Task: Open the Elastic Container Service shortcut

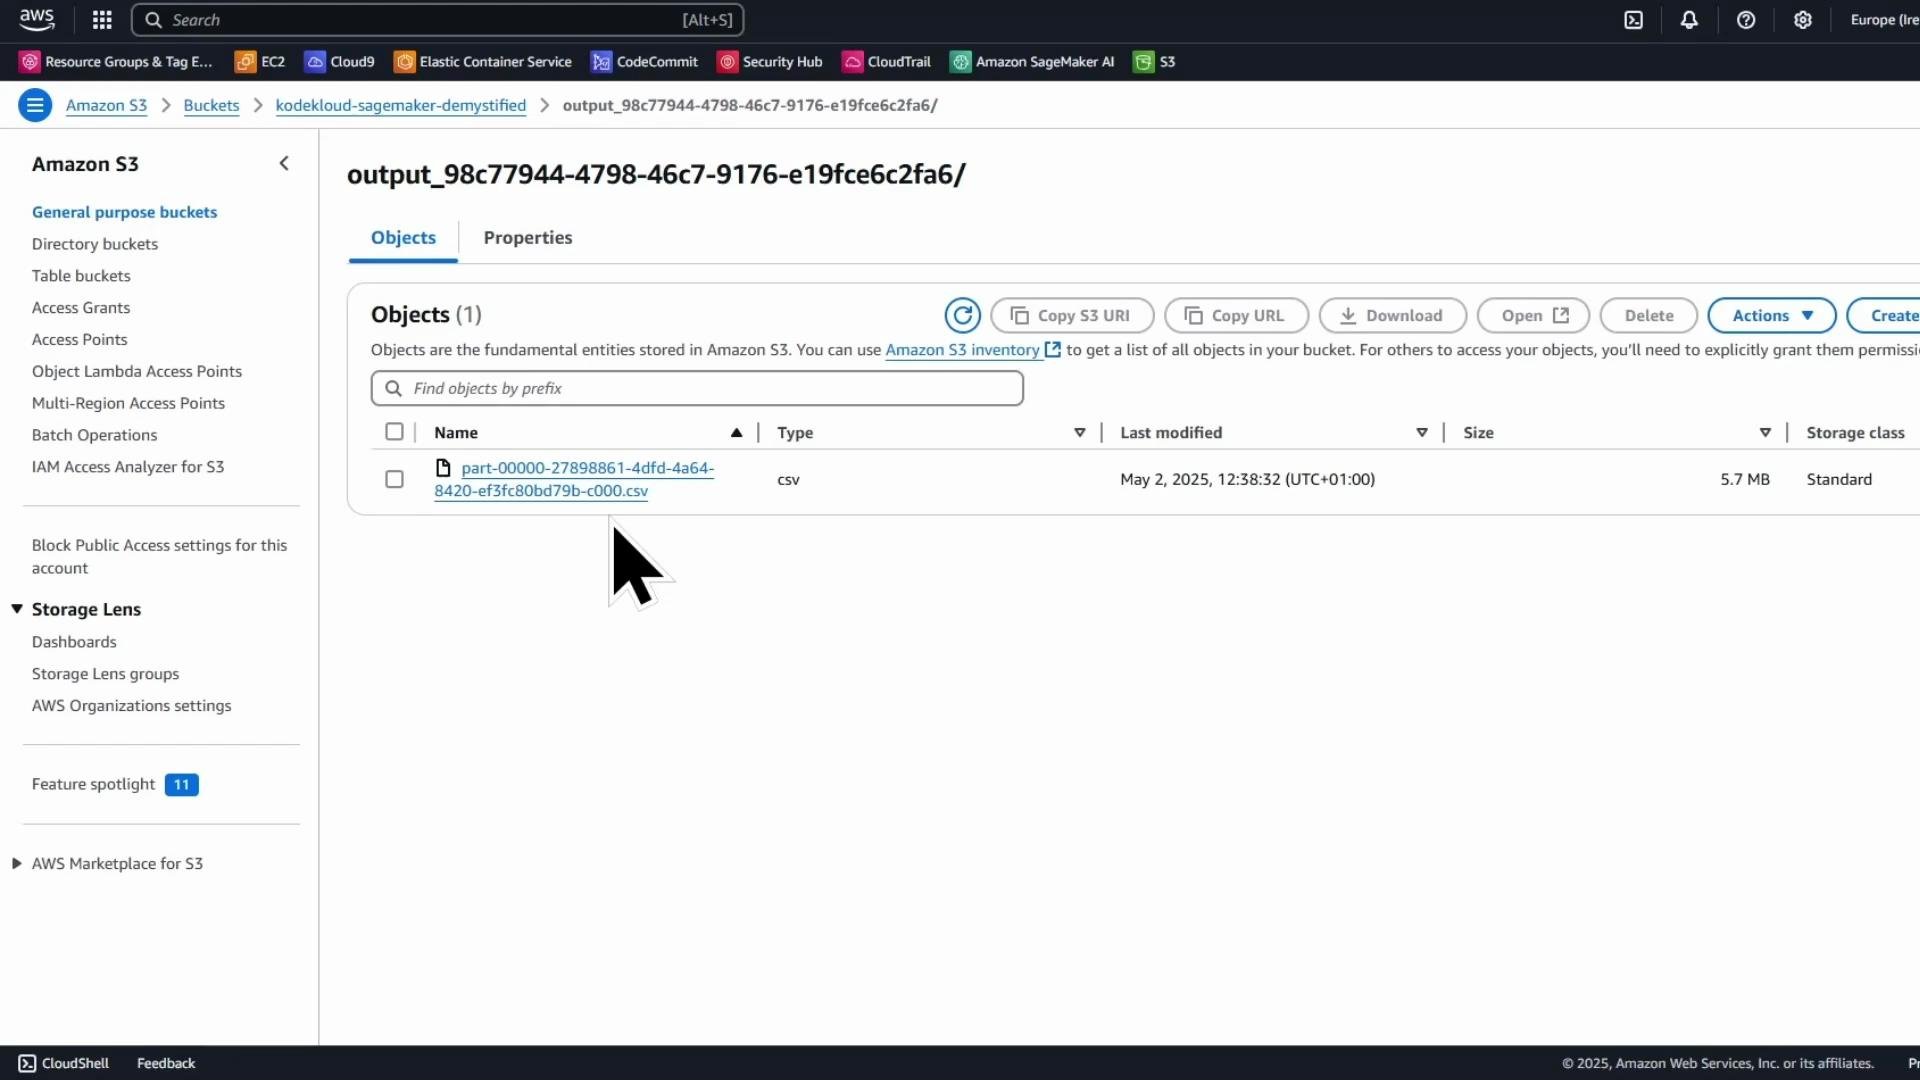Action: [483, 62]
